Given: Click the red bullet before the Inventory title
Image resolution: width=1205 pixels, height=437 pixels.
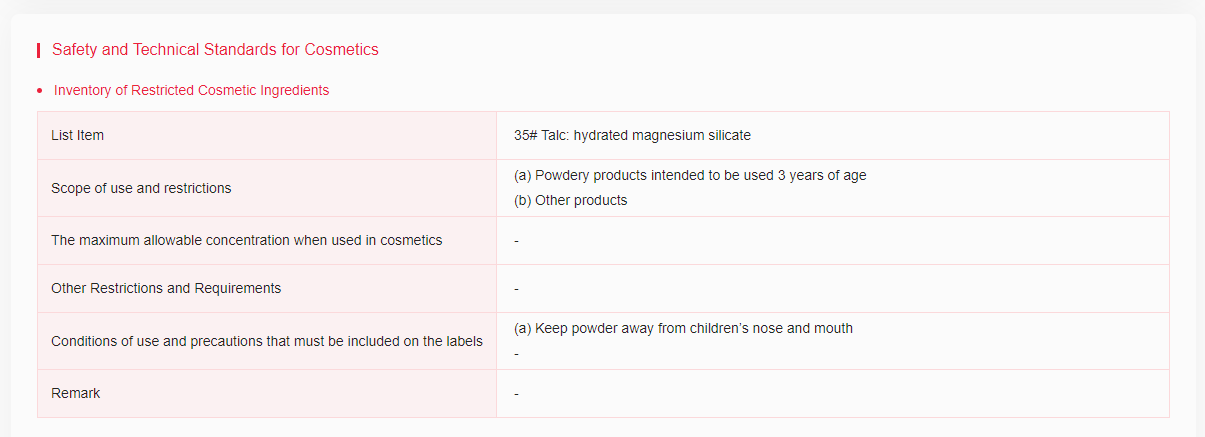Looking at the screenshot, I should [x=39, y=91].
